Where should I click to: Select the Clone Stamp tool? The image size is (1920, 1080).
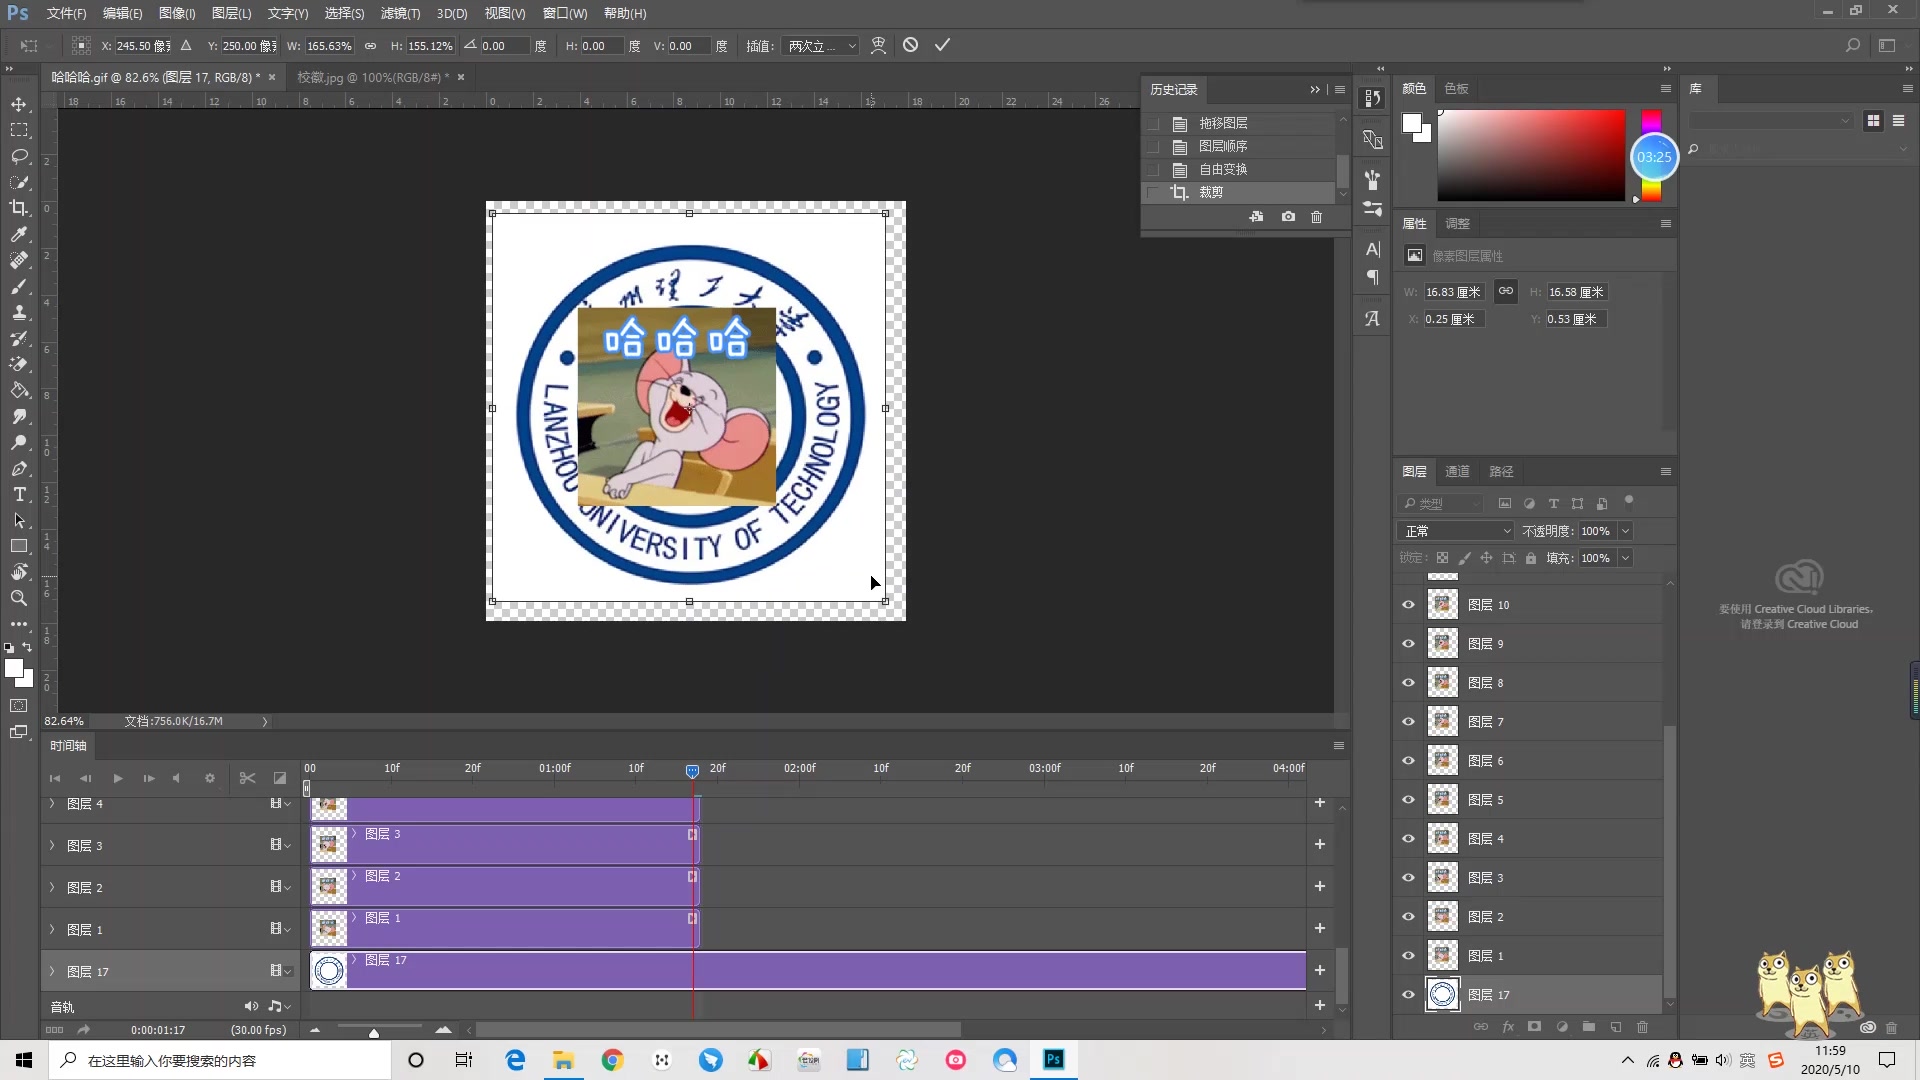point(19,312)
